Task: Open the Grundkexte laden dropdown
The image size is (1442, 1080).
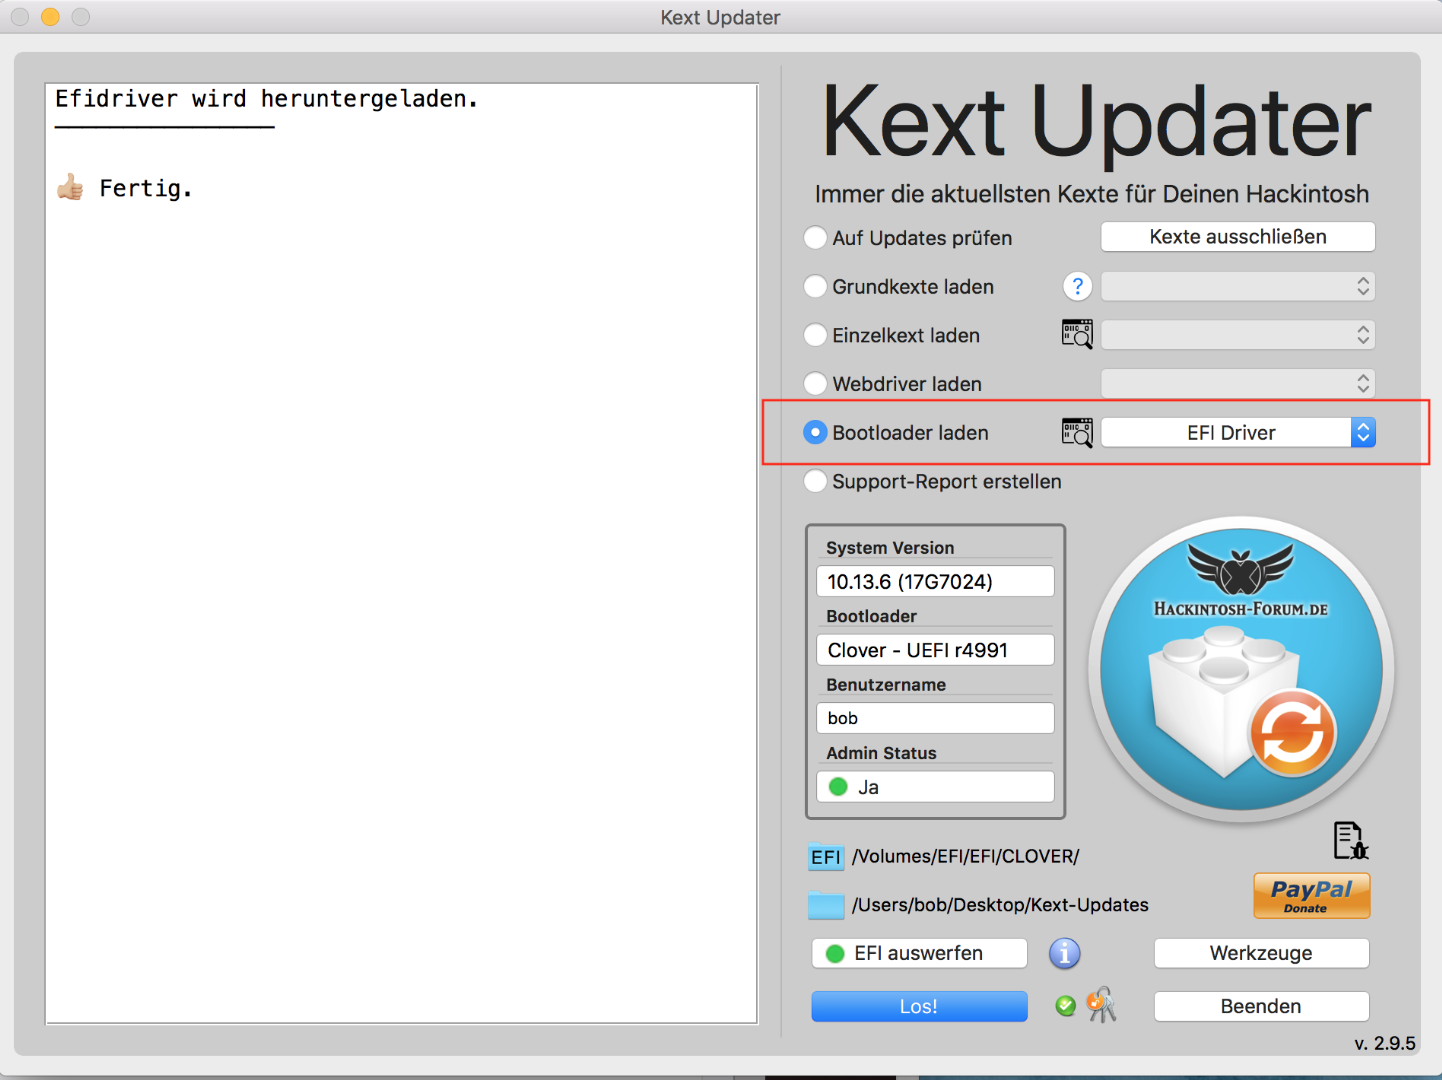Action: click(1238, 286)
